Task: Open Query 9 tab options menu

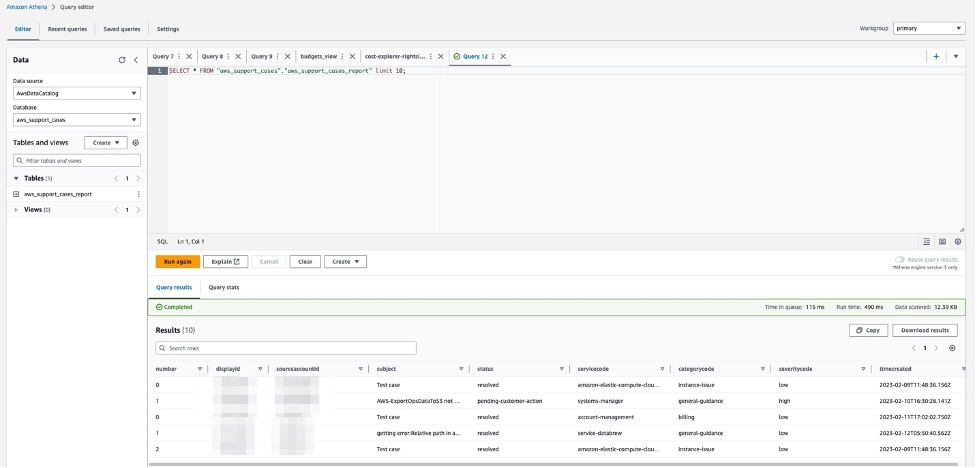Action: point(278,57)
